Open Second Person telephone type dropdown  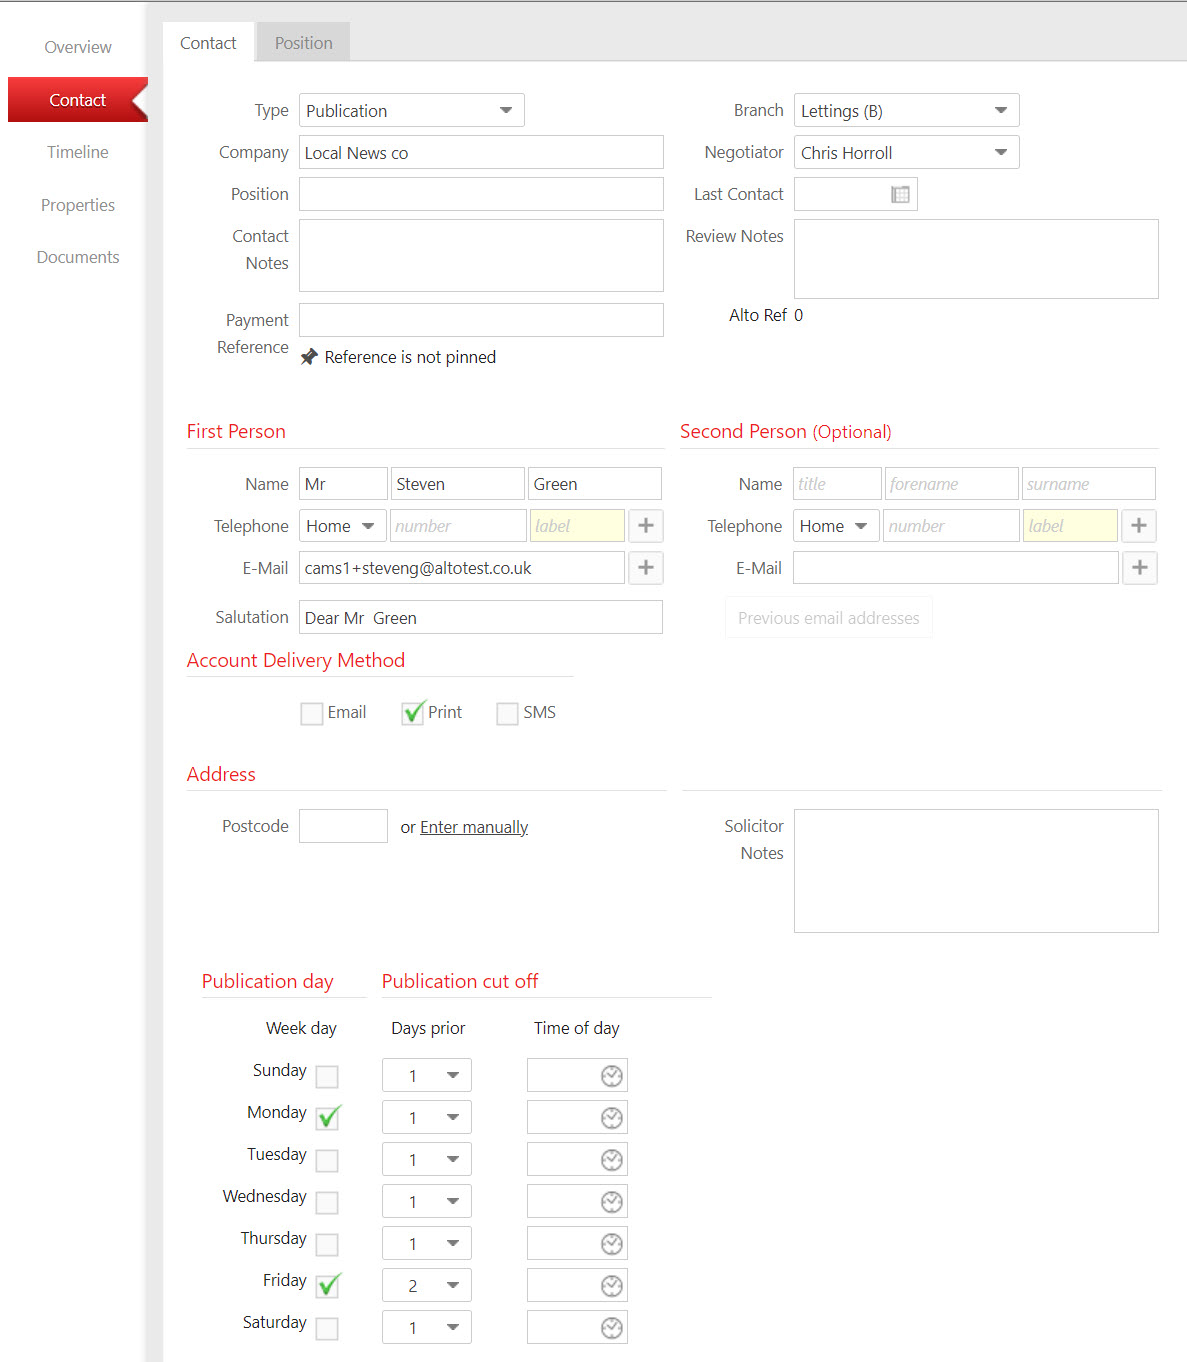(836, 526)
